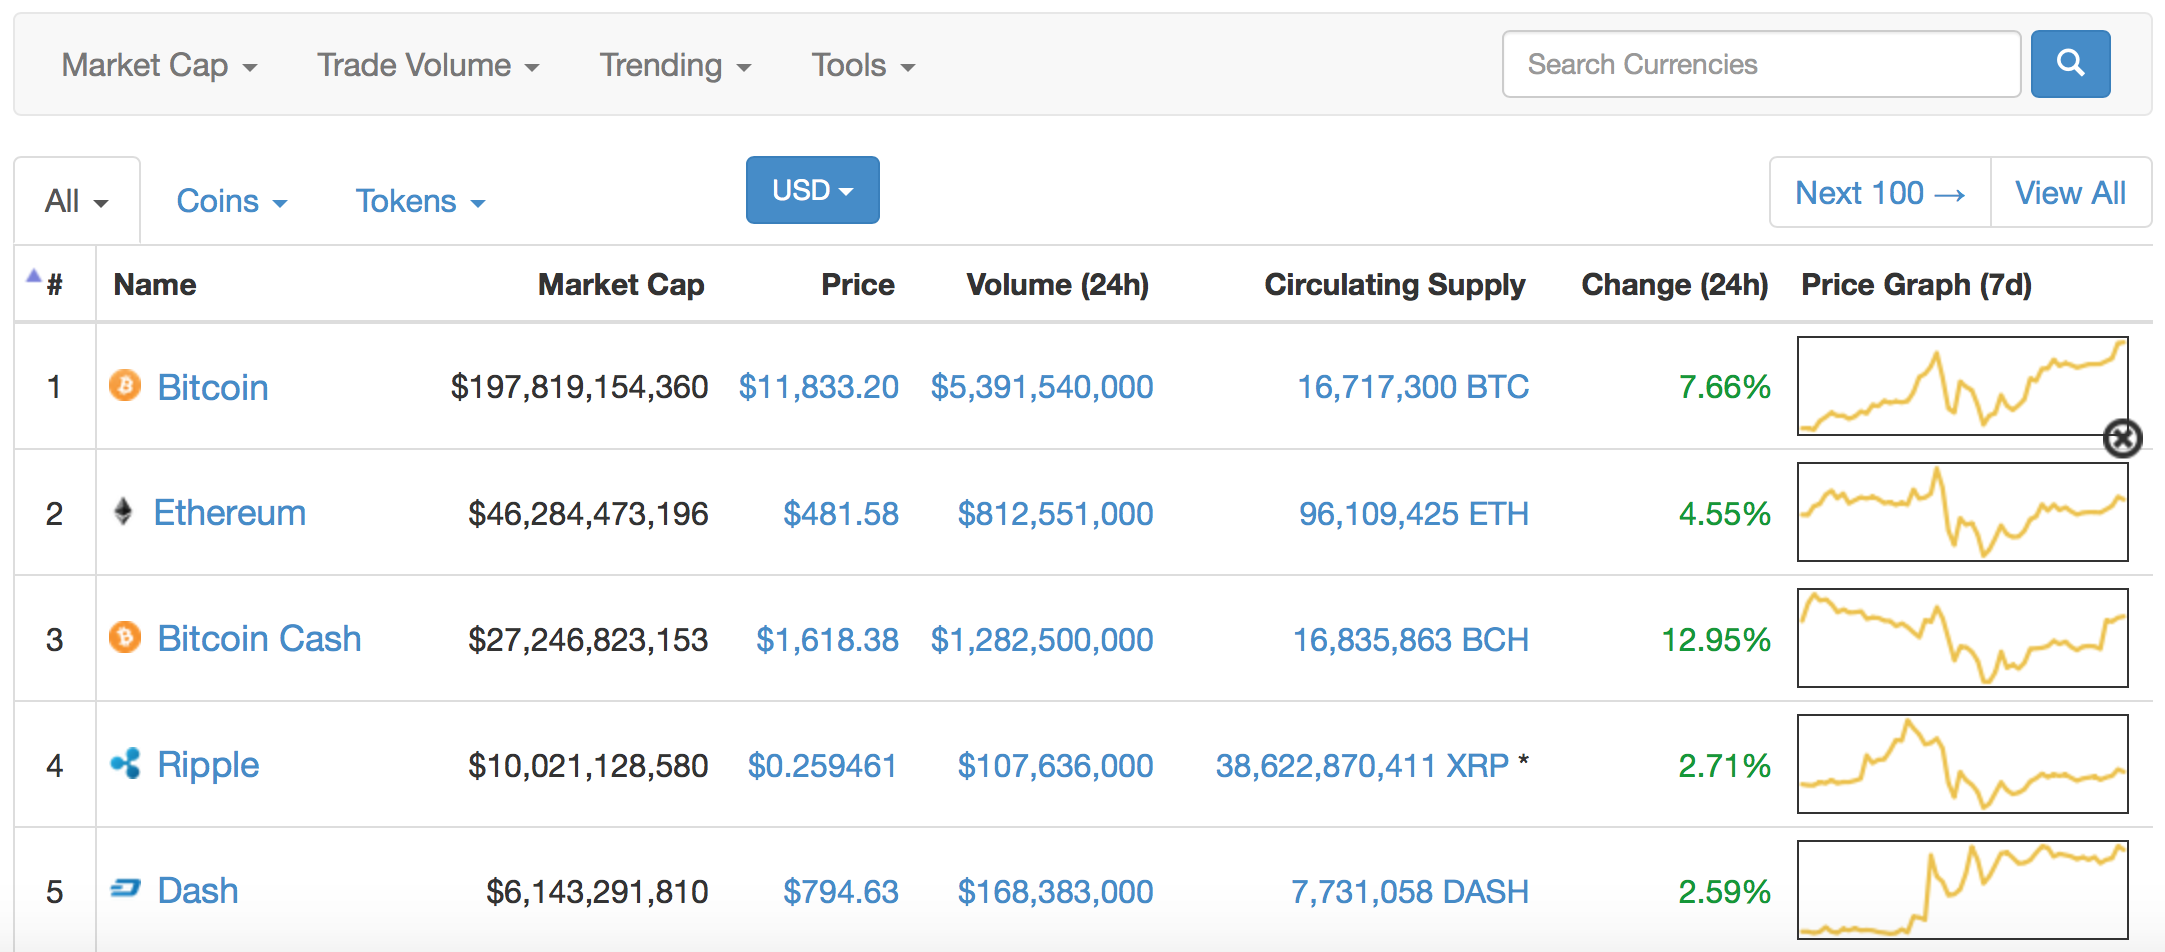2165x952 pixels.
Task: Click Bitcoin Cash volume $1,282,500,000
Action: [1042, 640]
